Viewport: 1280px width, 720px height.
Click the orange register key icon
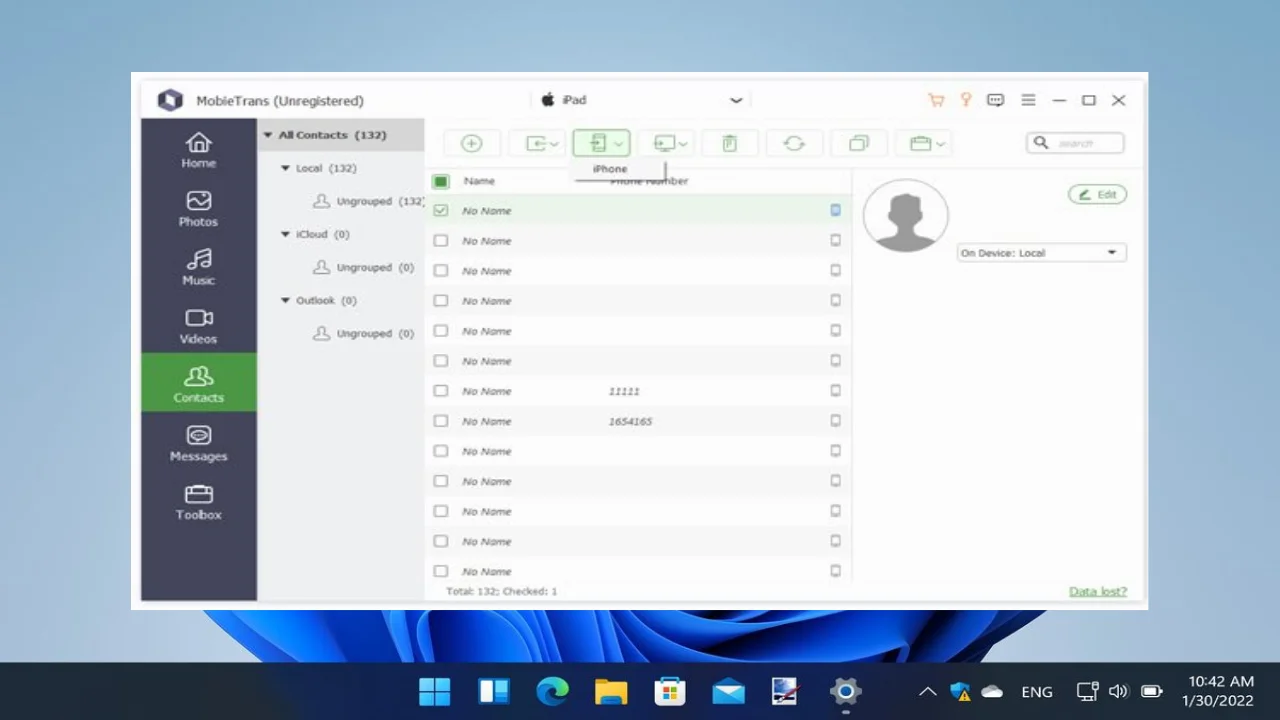coord(966,100)
